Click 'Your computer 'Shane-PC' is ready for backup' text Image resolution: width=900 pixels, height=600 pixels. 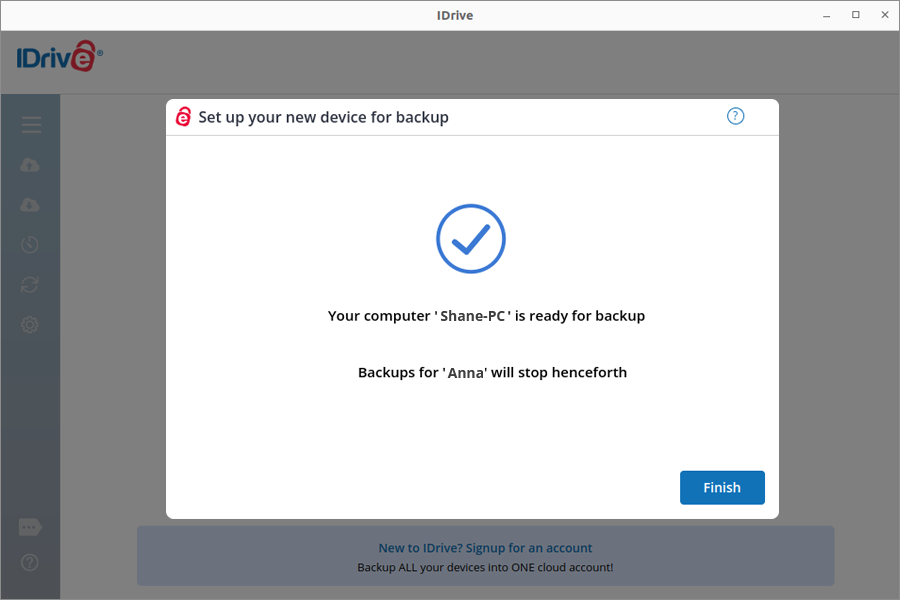(486, 316)
